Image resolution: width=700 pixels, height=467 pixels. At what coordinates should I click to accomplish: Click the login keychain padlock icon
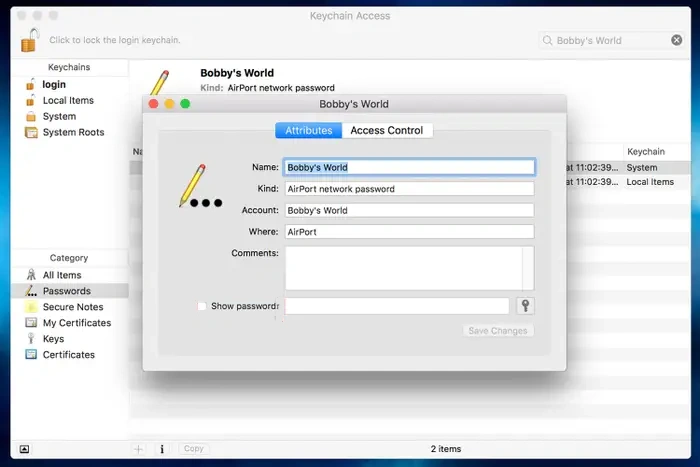click(x=30, y=84)
